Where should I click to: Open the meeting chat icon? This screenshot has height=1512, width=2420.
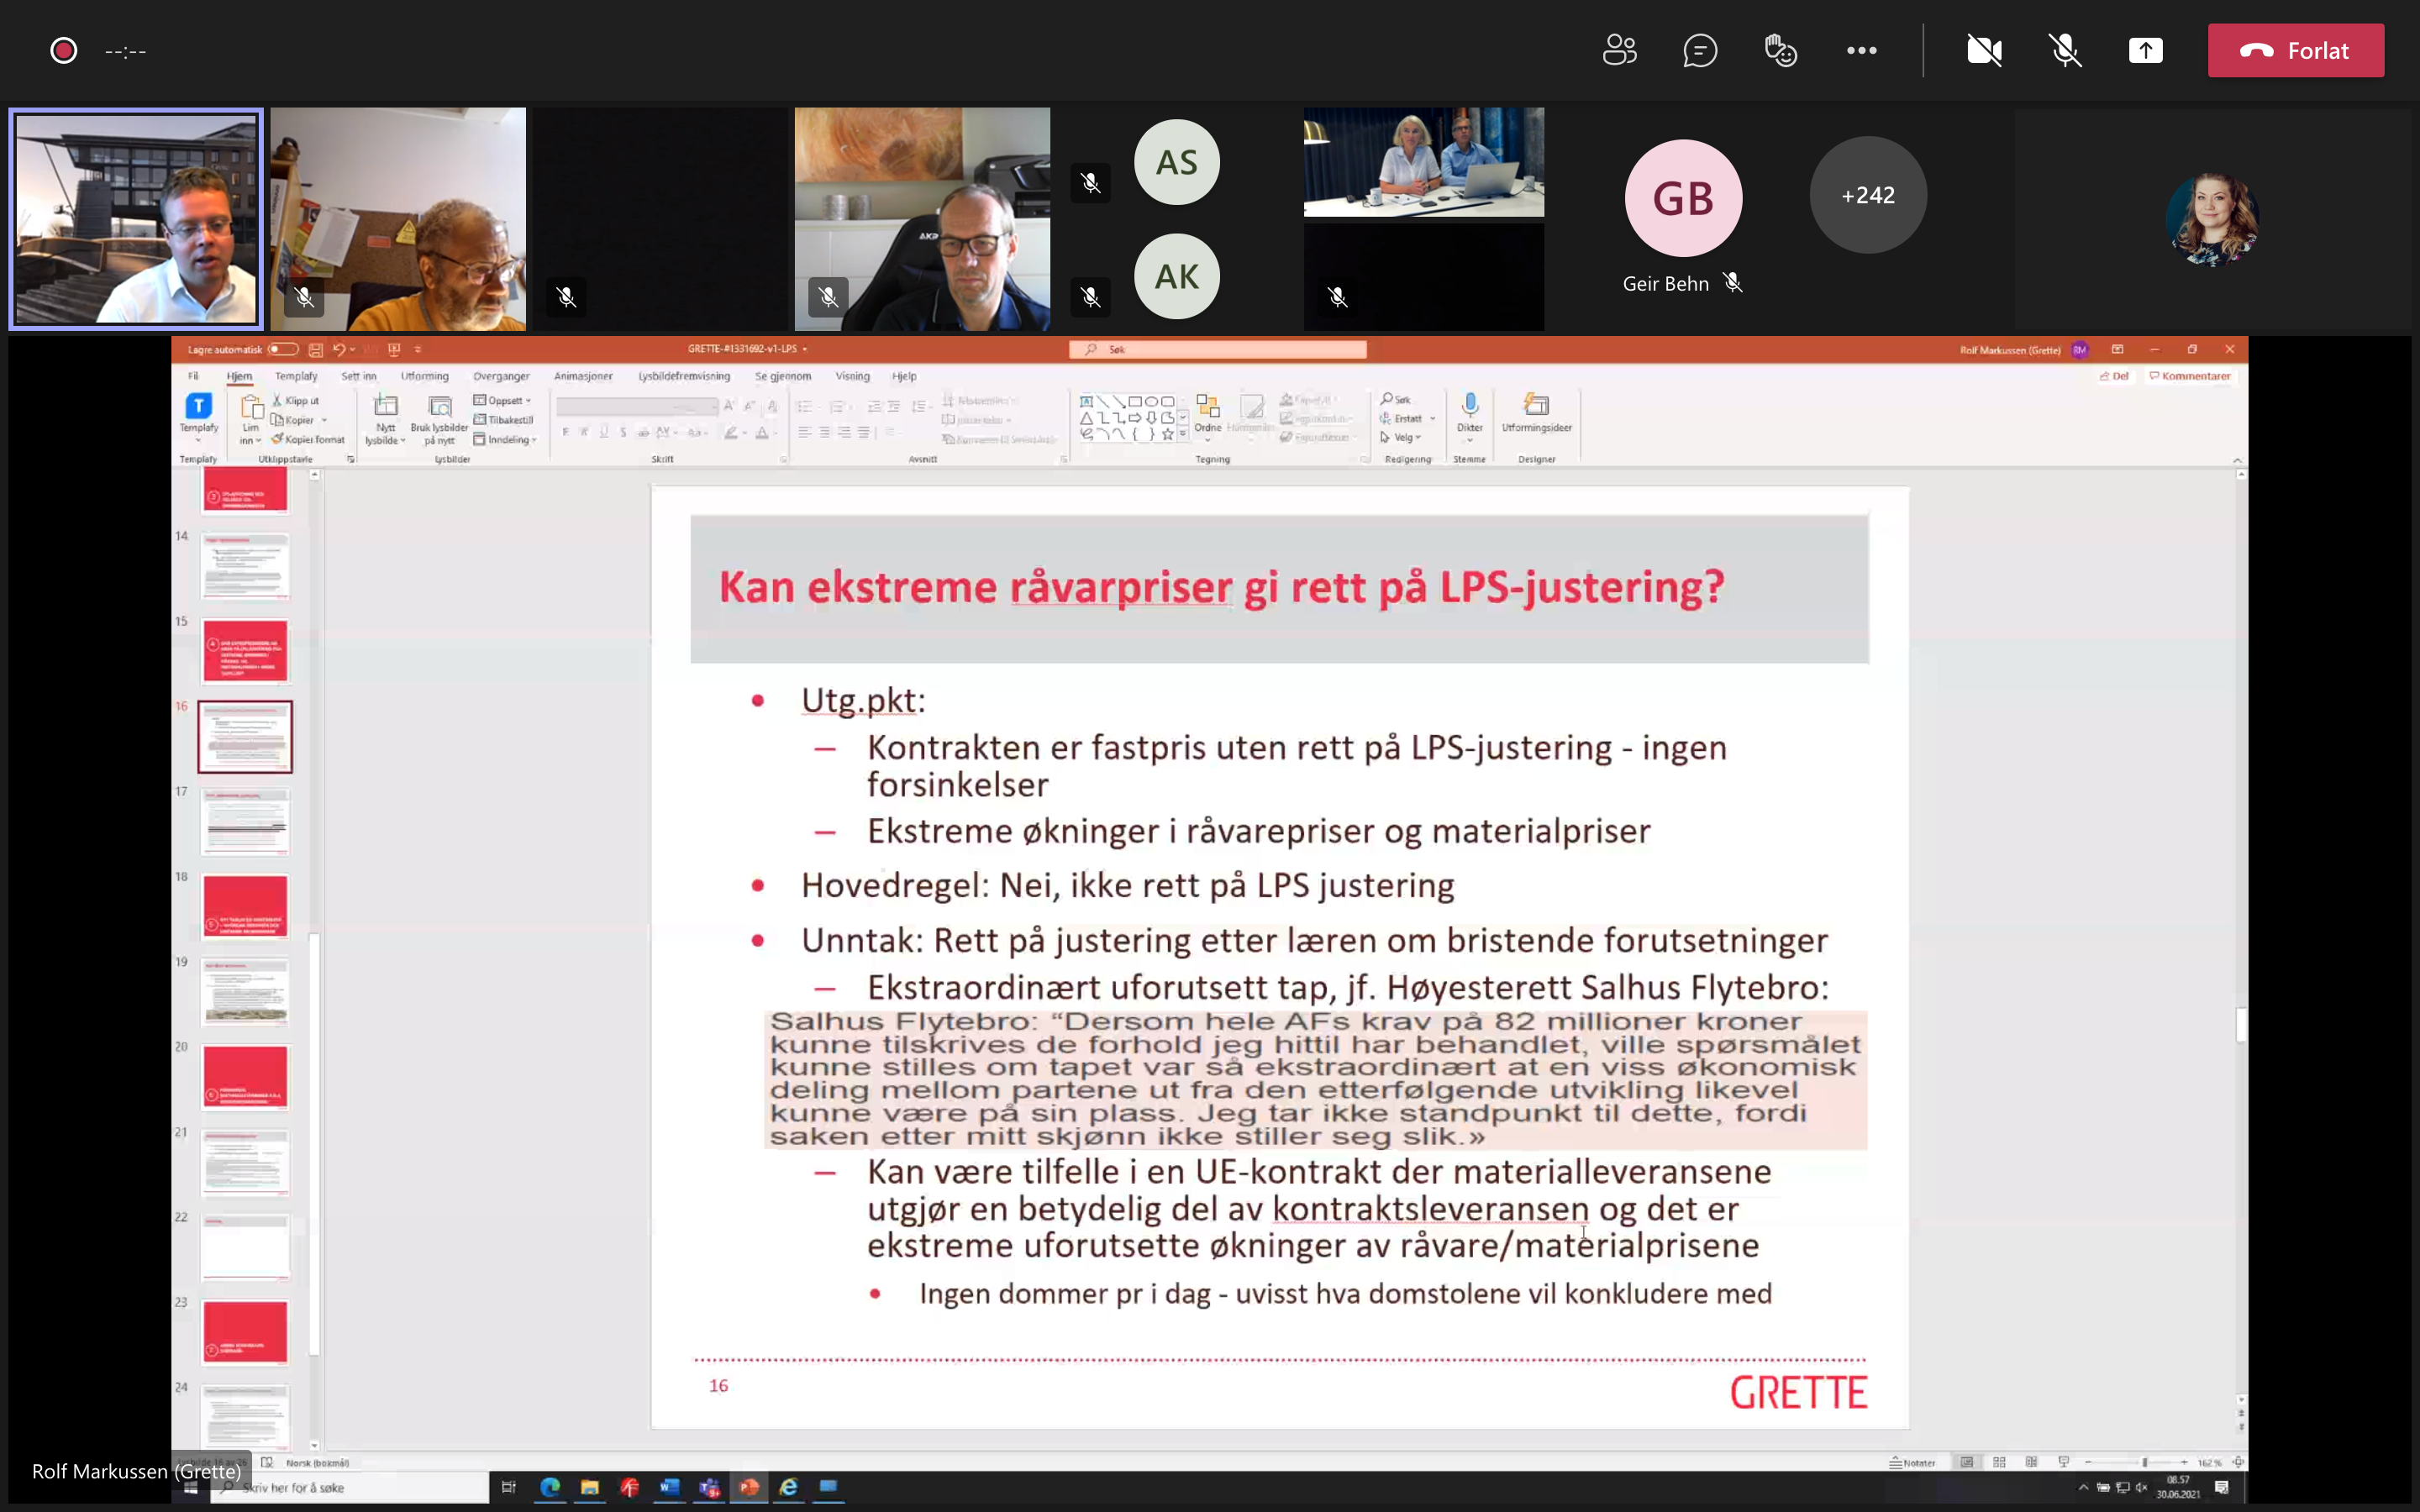click(x=1700, y=50)
